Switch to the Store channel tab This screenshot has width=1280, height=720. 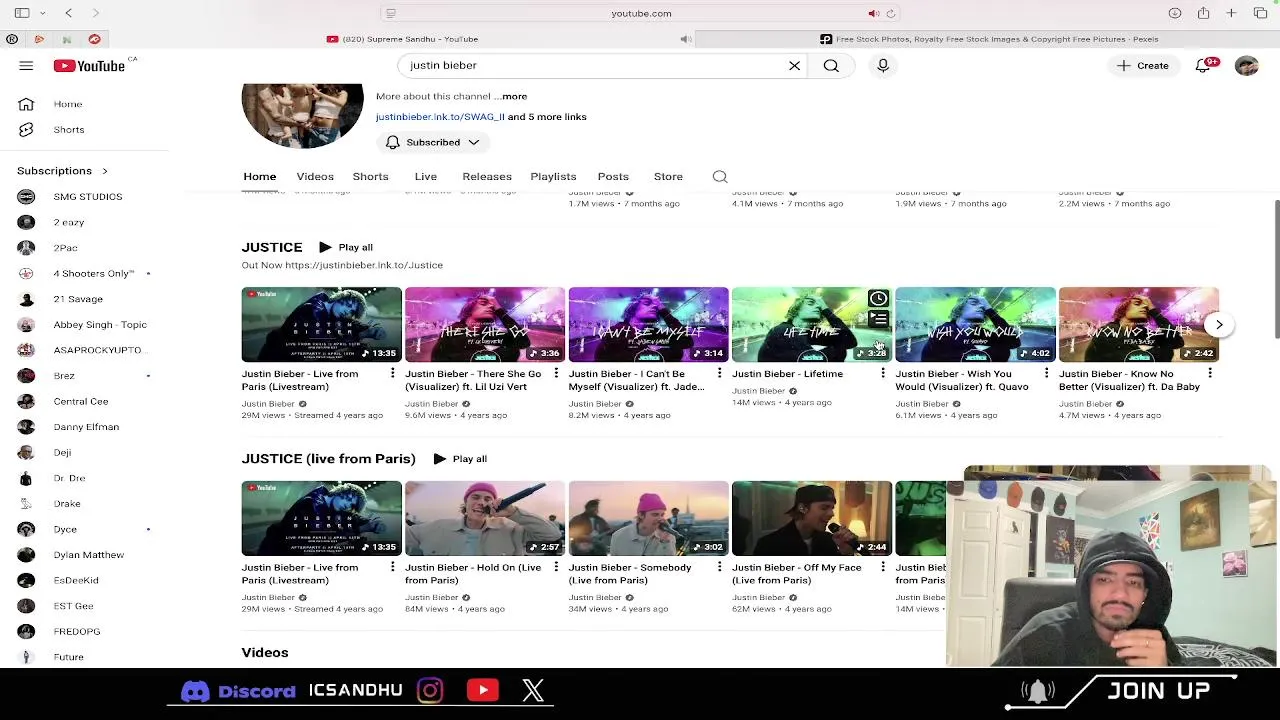point(668,177)
